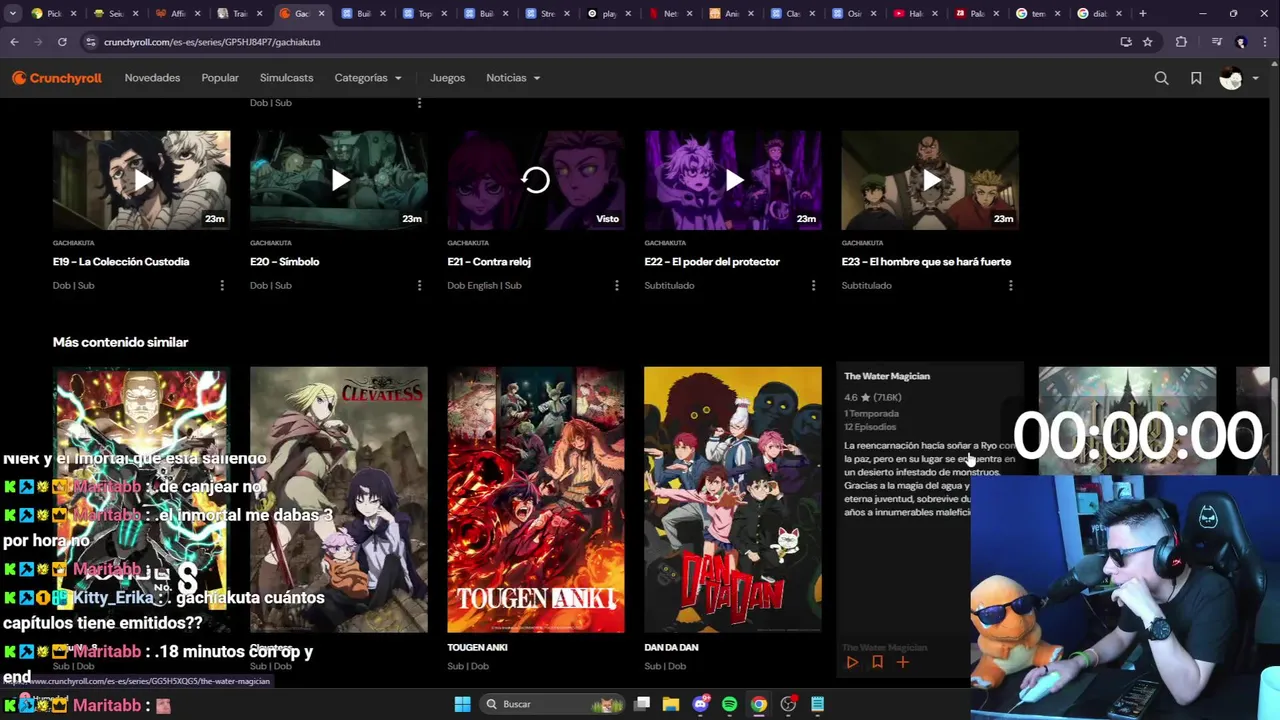
Task: Click the 'Más contenido similar' heading
Action: [120, 342]
